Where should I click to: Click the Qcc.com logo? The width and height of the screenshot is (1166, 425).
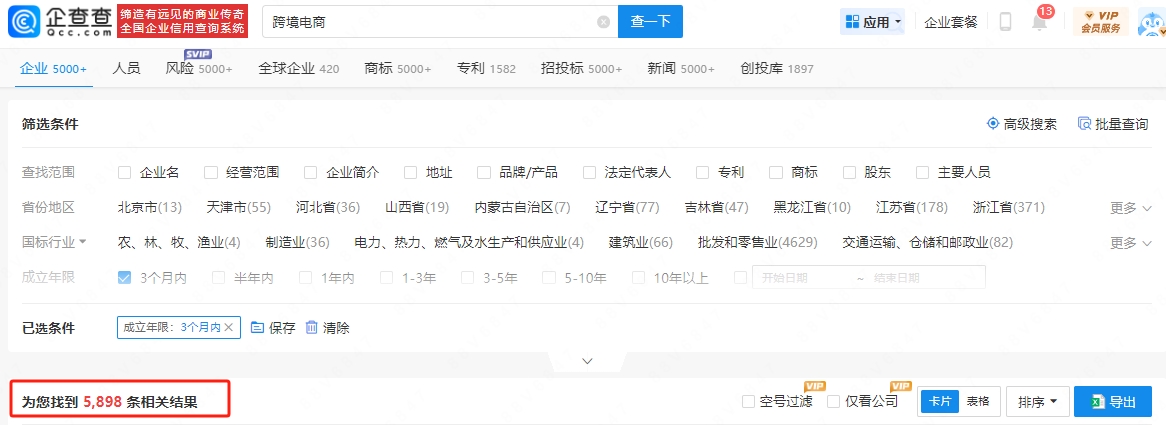[x=59, y=22]
